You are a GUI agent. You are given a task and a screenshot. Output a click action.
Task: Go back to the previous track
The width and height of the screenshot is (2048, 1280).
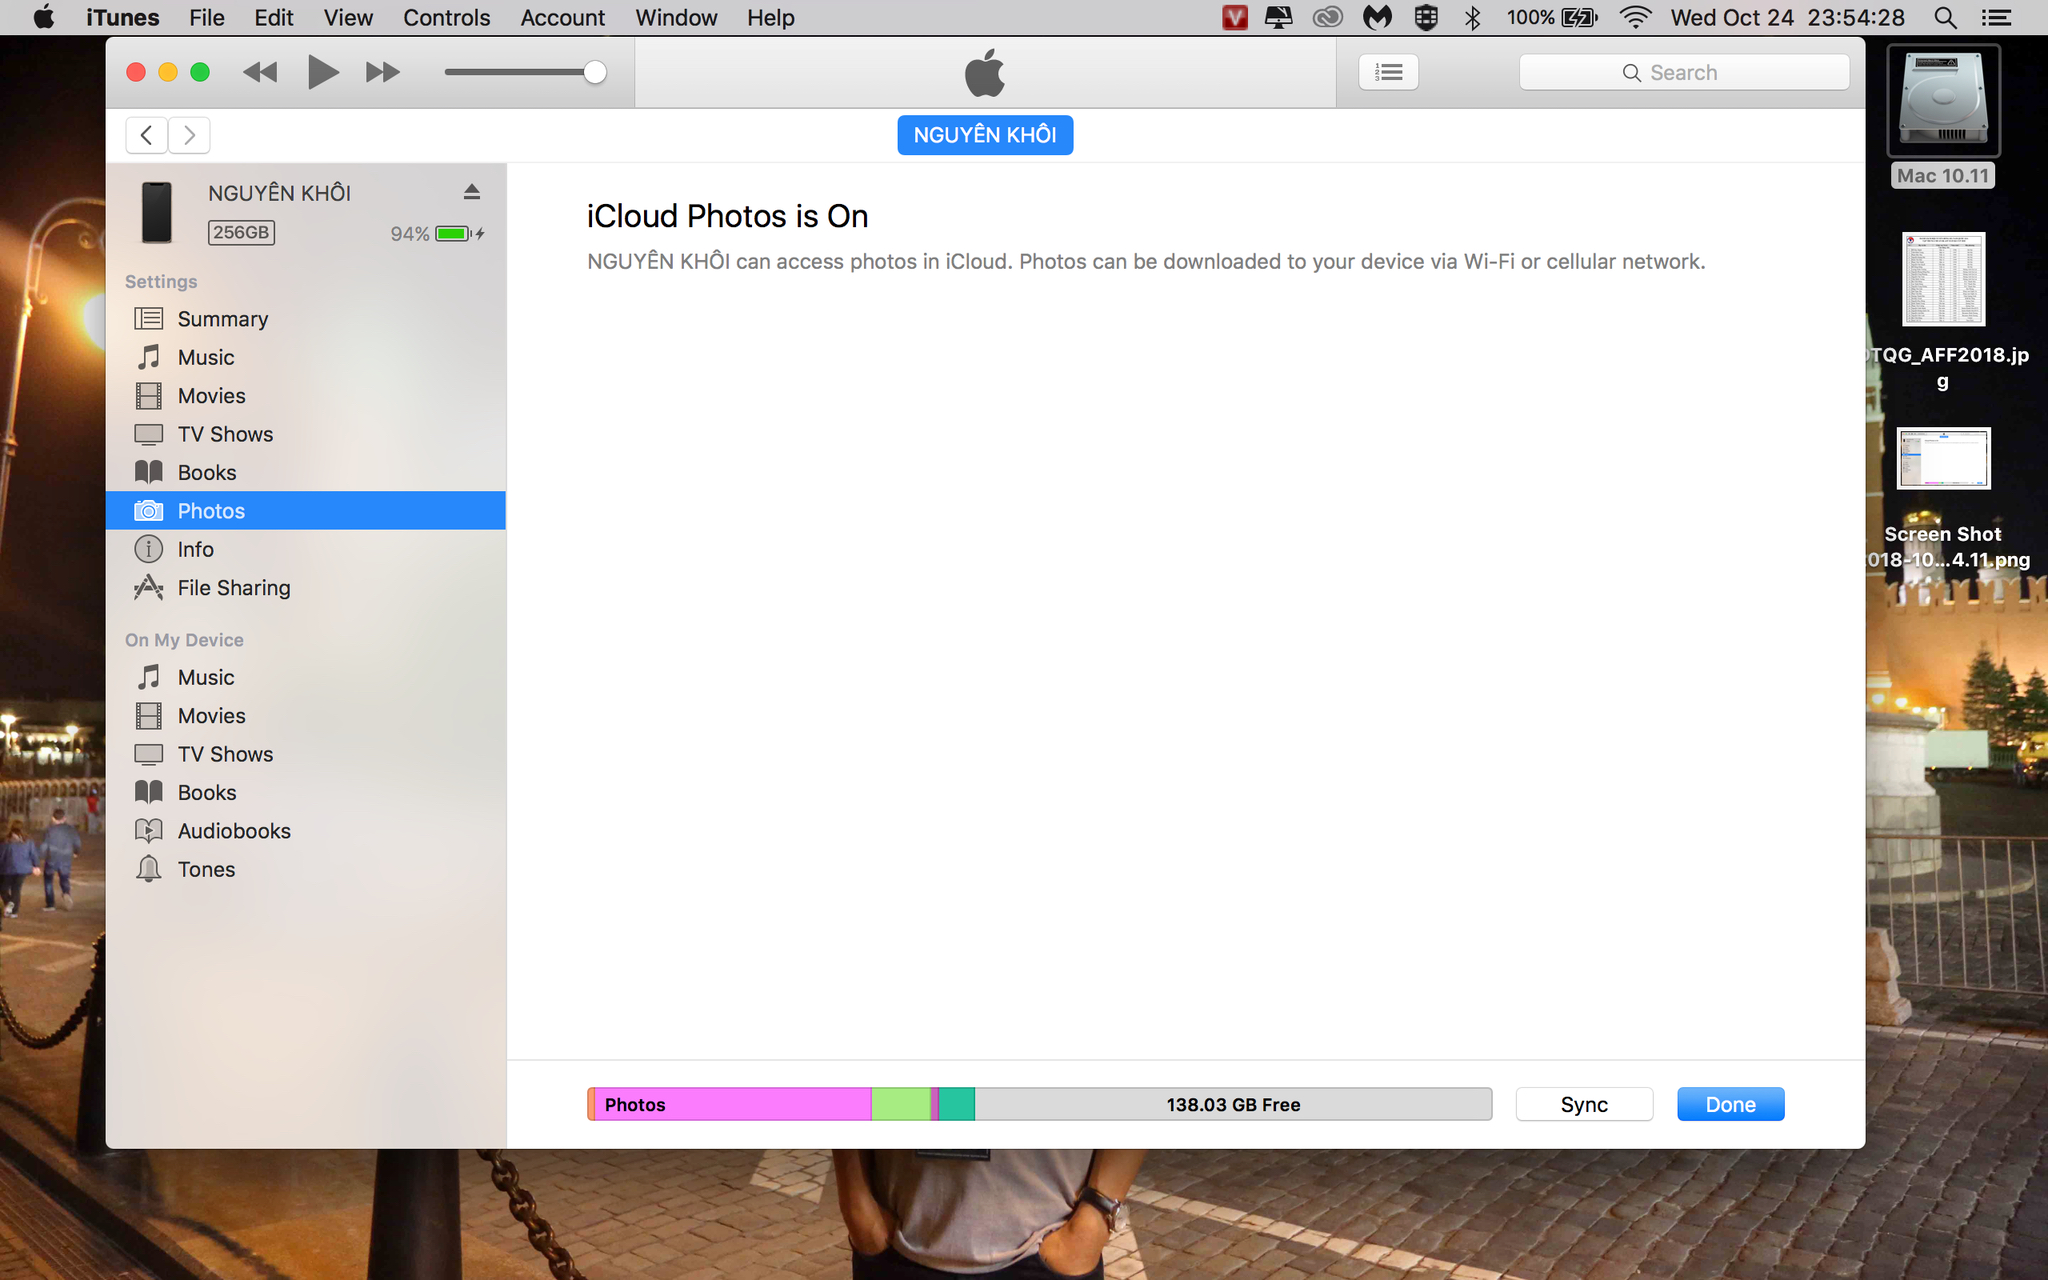pyautogui.click(x=260, y=72)
